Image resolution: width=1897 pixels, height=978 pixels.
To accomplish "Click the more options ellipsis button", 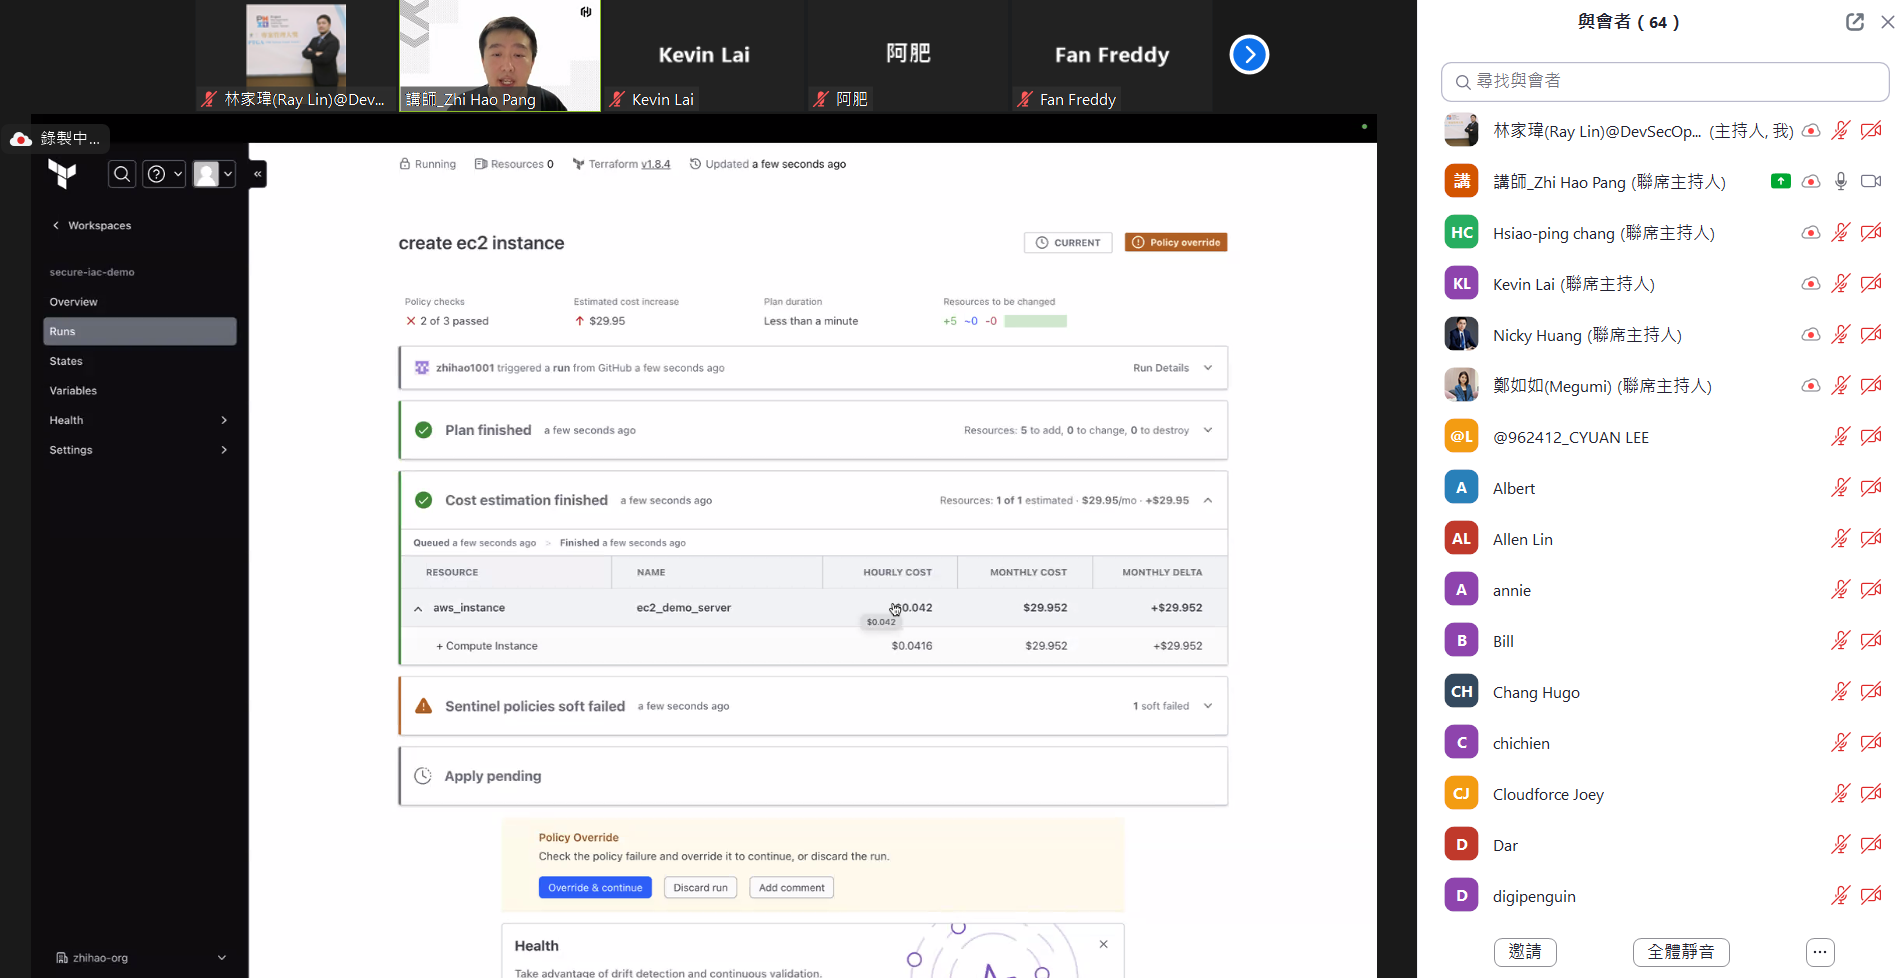I will coord(1819,952).
